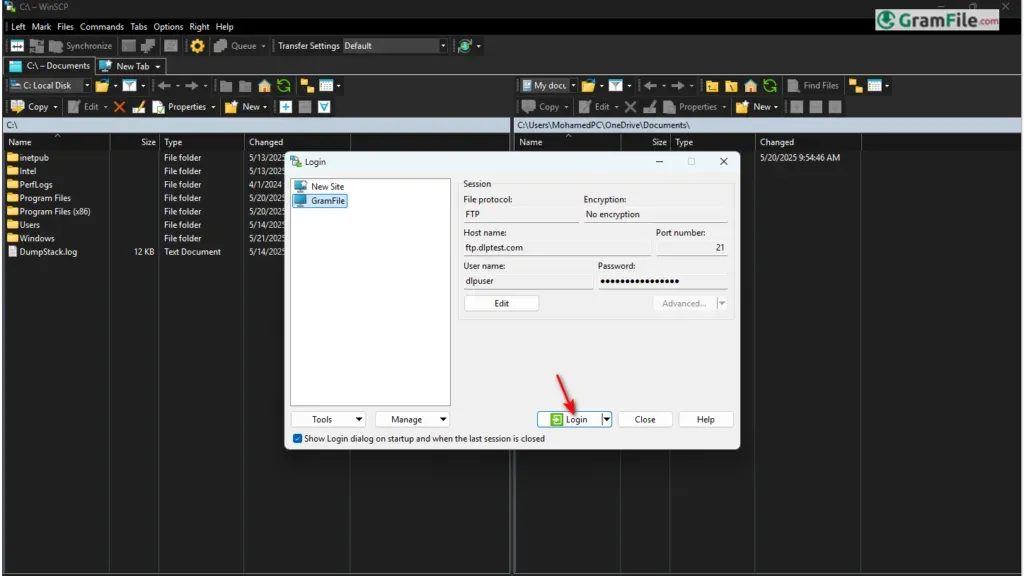Click the home directory icon in left panel
The width and height of the screenshot is (1024, 576).
(x=264, y=86)
